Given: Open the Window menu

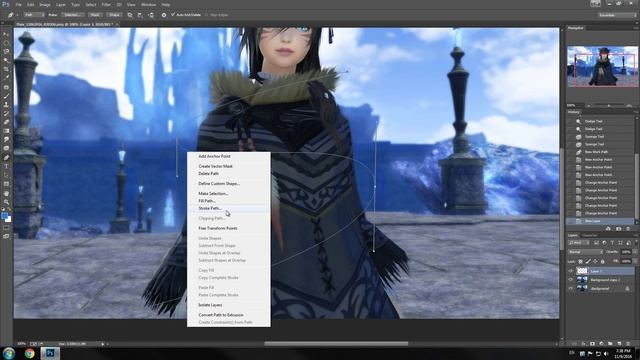Looking at the screenshot, I should coord(148,4).
